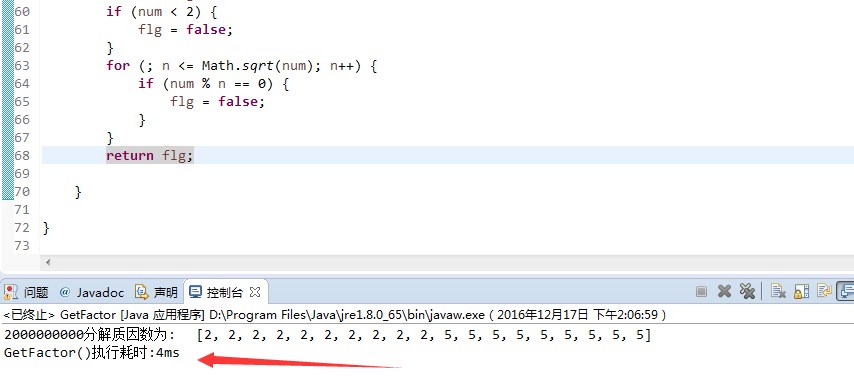Click the blue change marker beside line 65

tap(8, 101)
